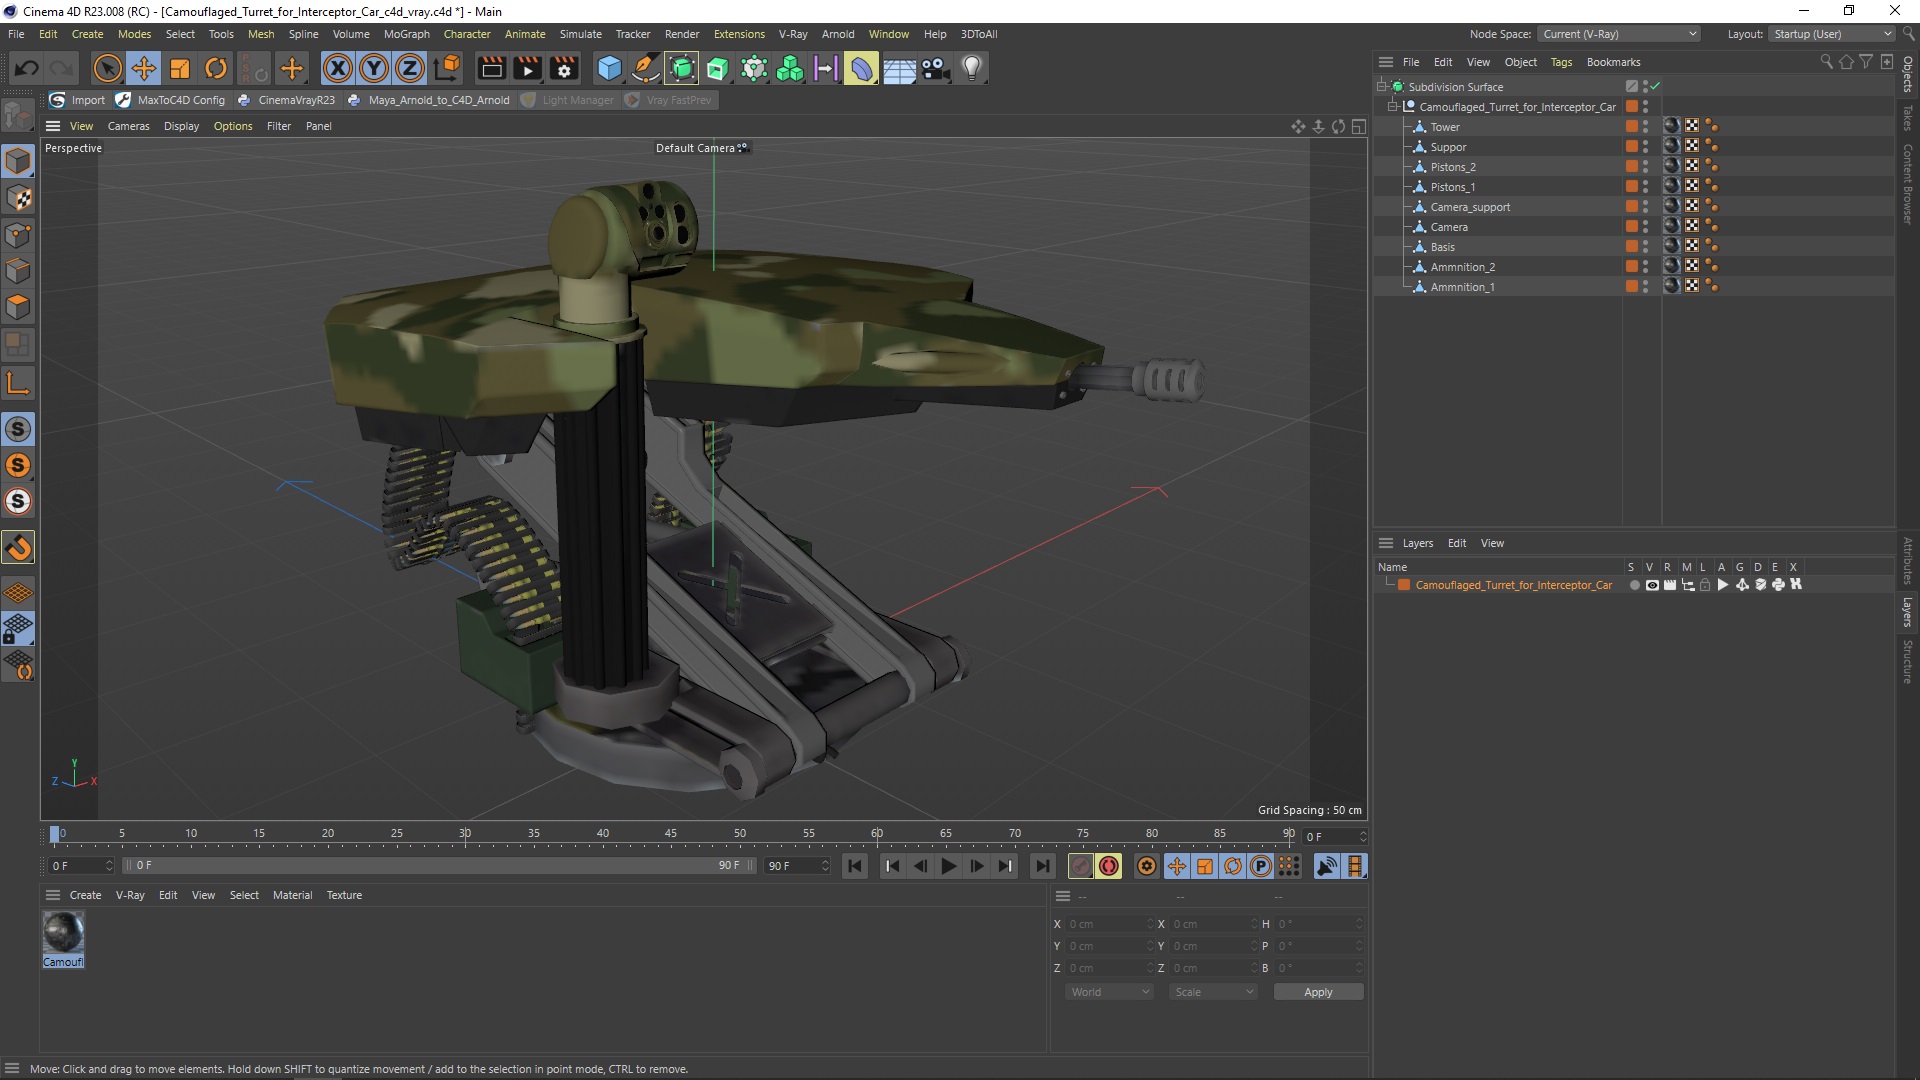This screenshot has height=1080, width=1920.
Task: Click Maya_Arnold_to_C4D_Arnold button
Action: (x=429, y=100)
